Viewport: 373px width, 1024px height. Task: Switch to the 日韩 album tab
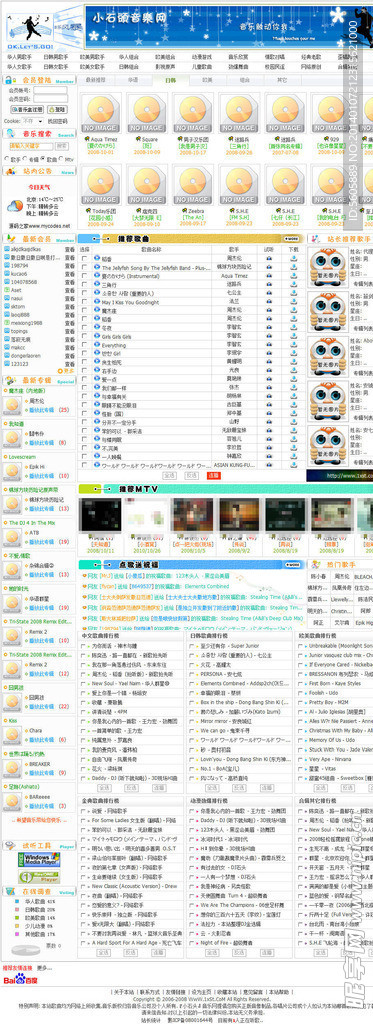pos(170,80)
